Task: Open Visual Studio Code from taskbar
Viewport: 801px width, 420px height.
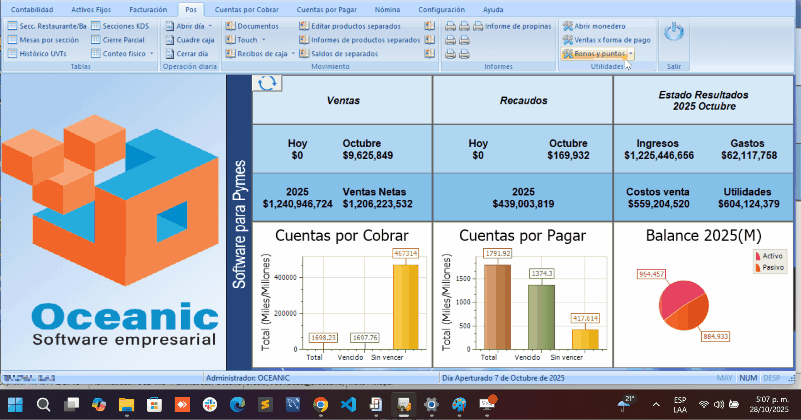Action: [347, 405]
